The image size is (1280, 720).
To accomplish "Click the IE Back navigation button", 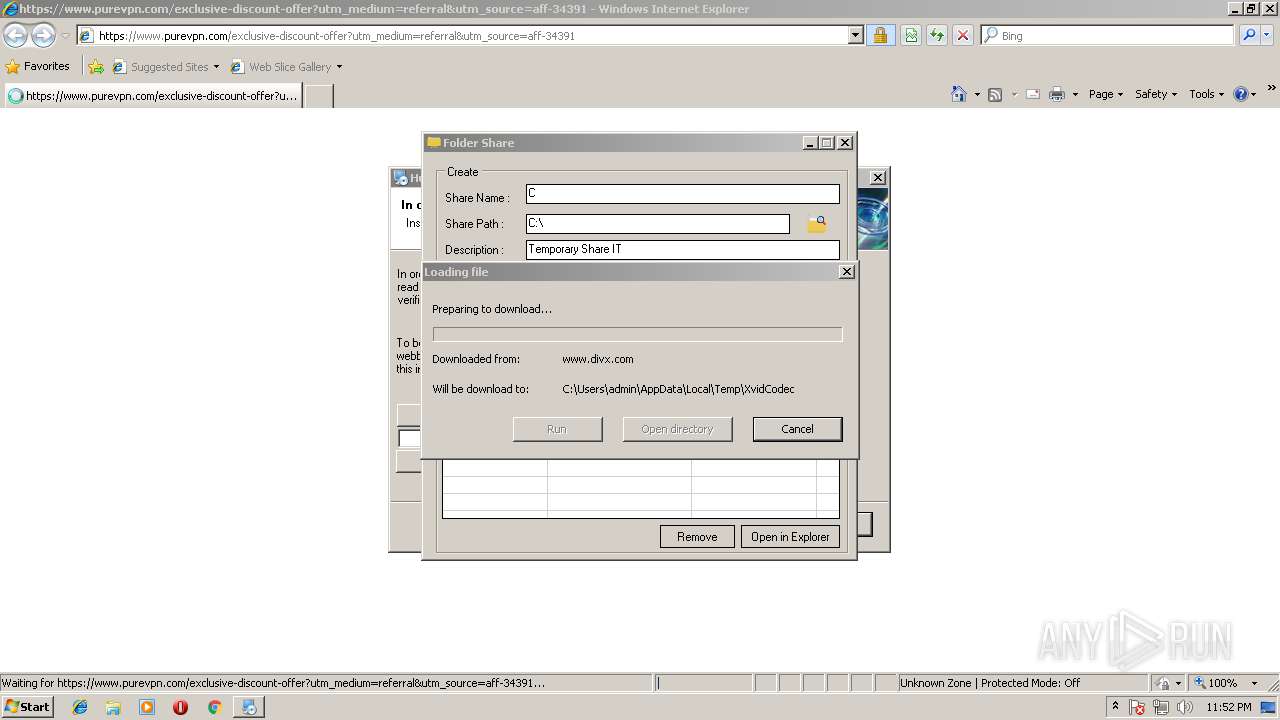I will [x=15, y=35].
